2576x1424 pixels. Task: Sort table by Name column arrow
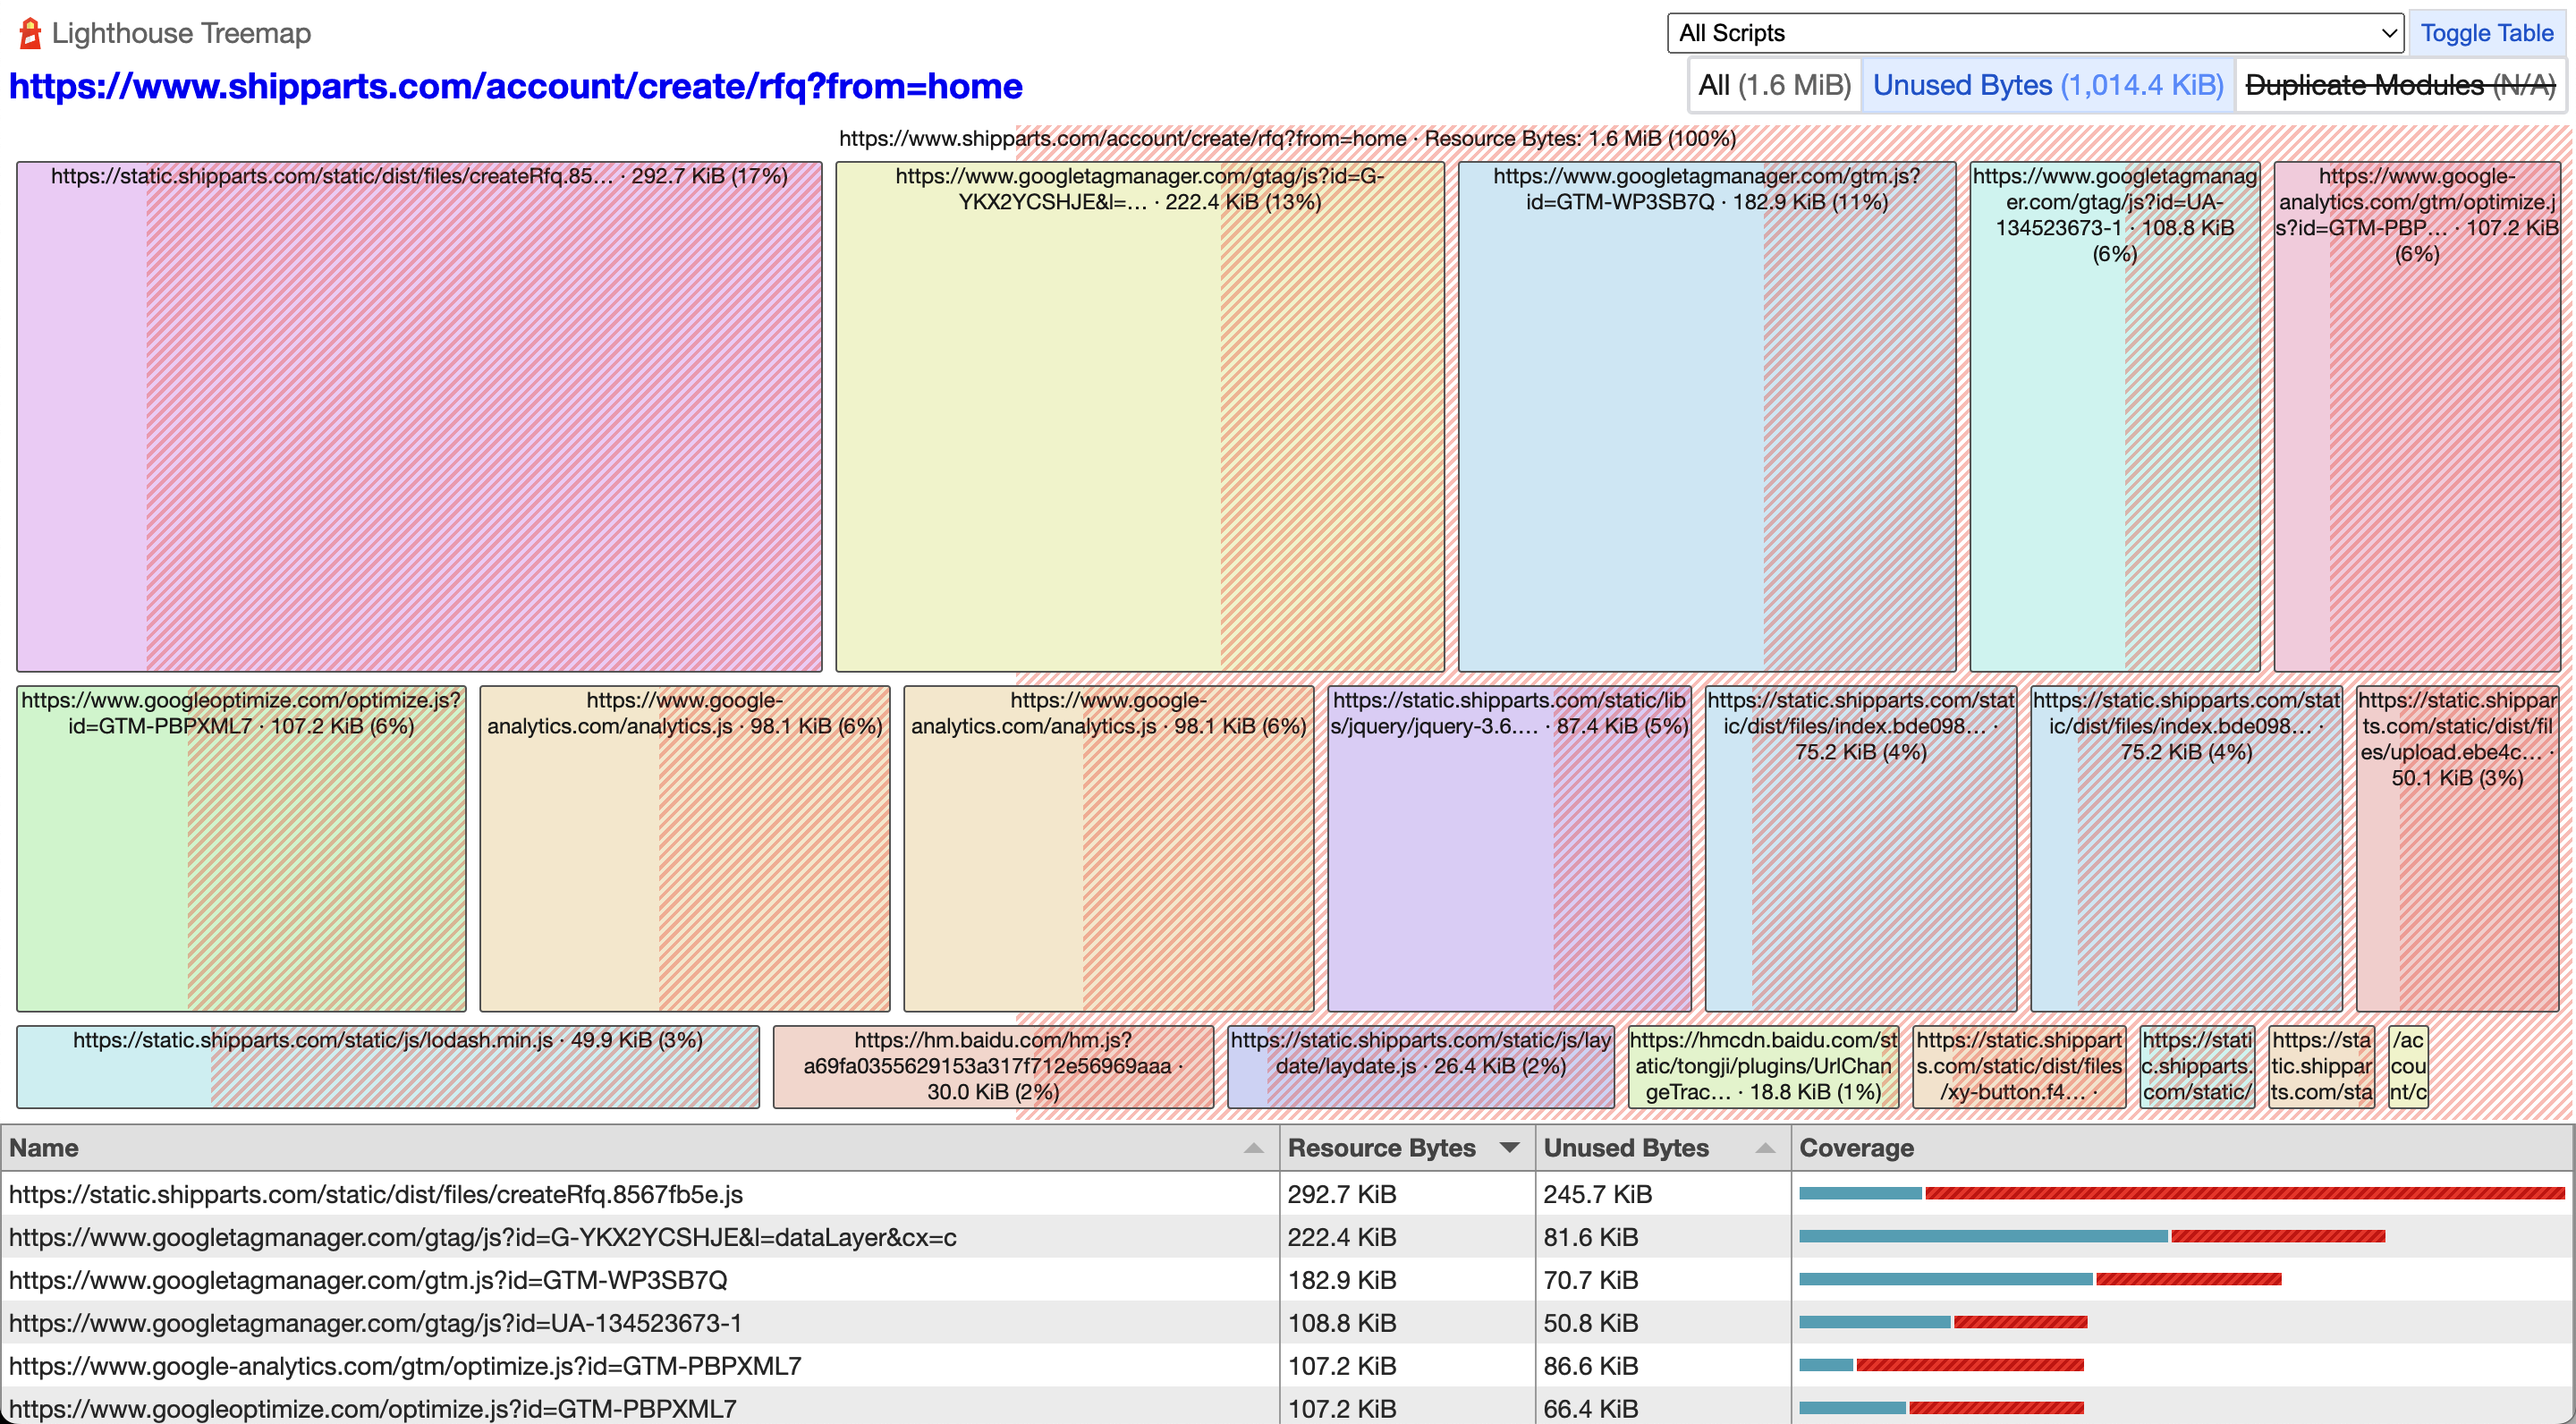coord(1252,1148)
